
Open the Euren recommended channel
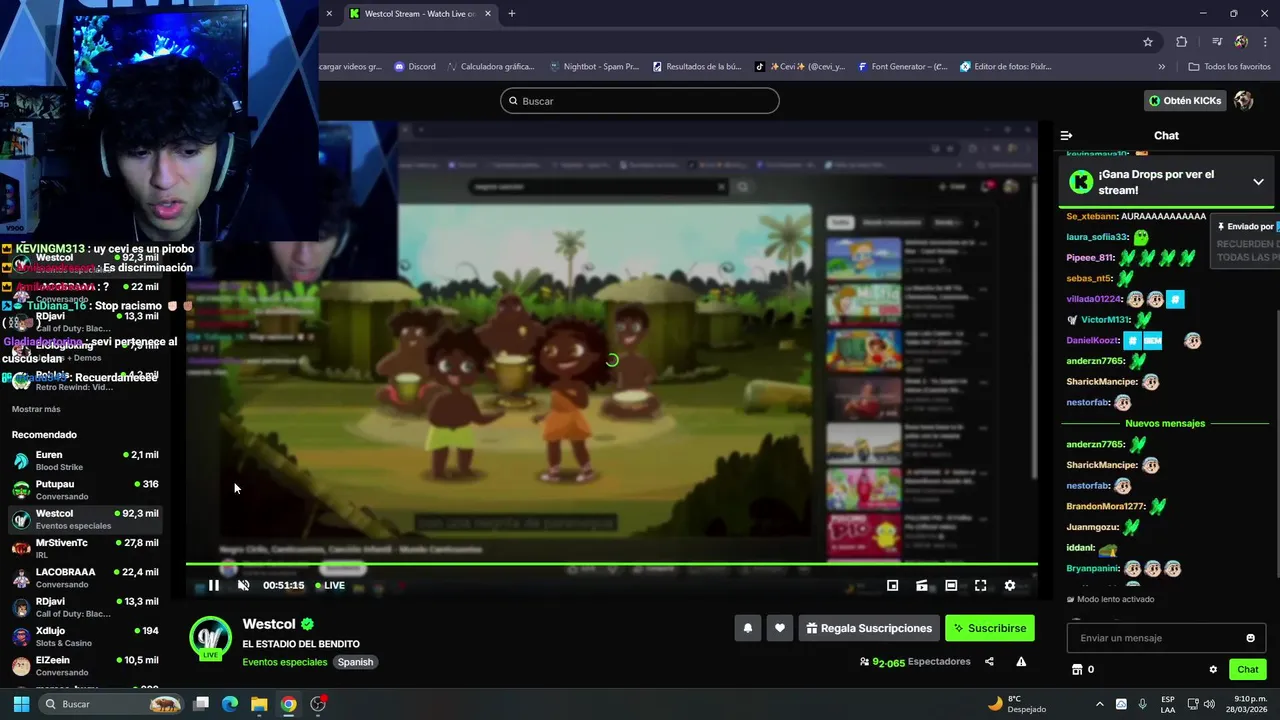coord(85,460)
